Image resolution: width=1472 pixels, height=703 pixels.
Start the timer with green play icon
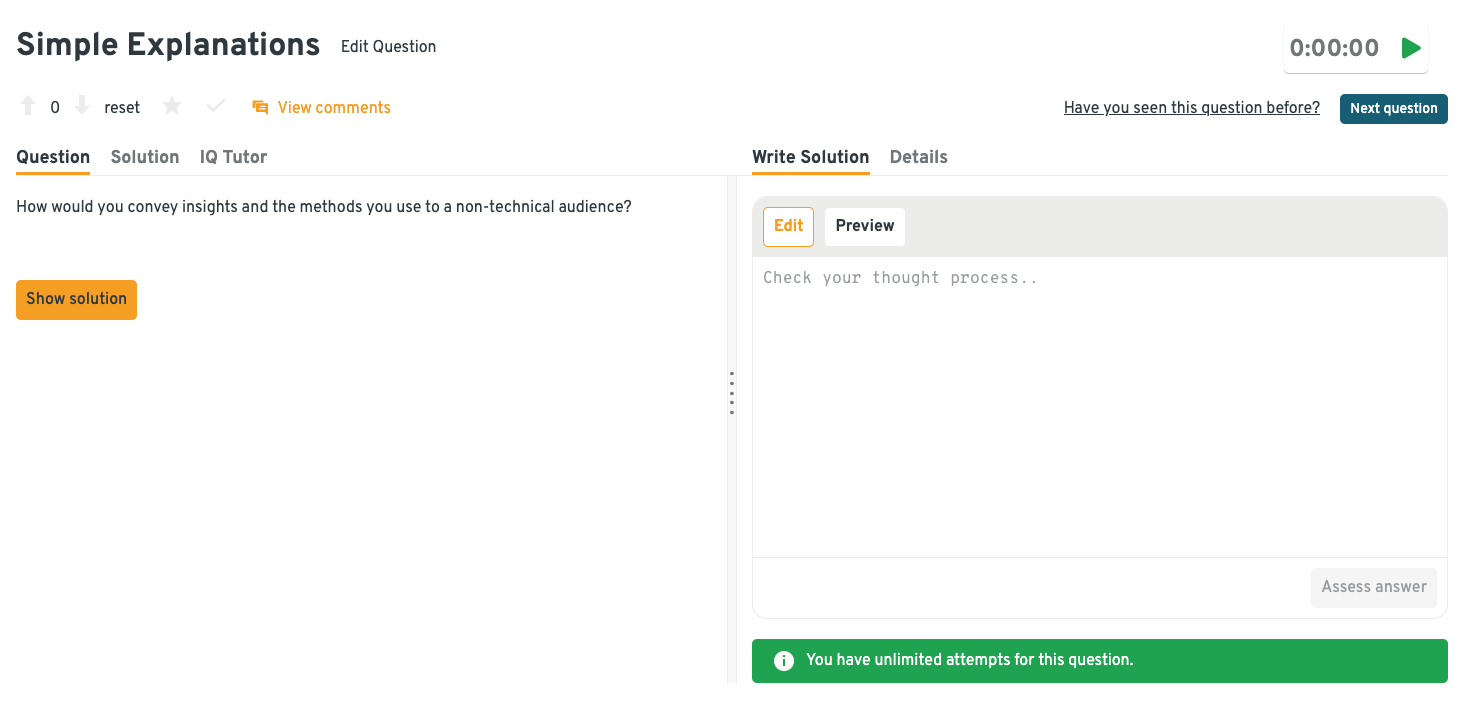[1411, 48]
